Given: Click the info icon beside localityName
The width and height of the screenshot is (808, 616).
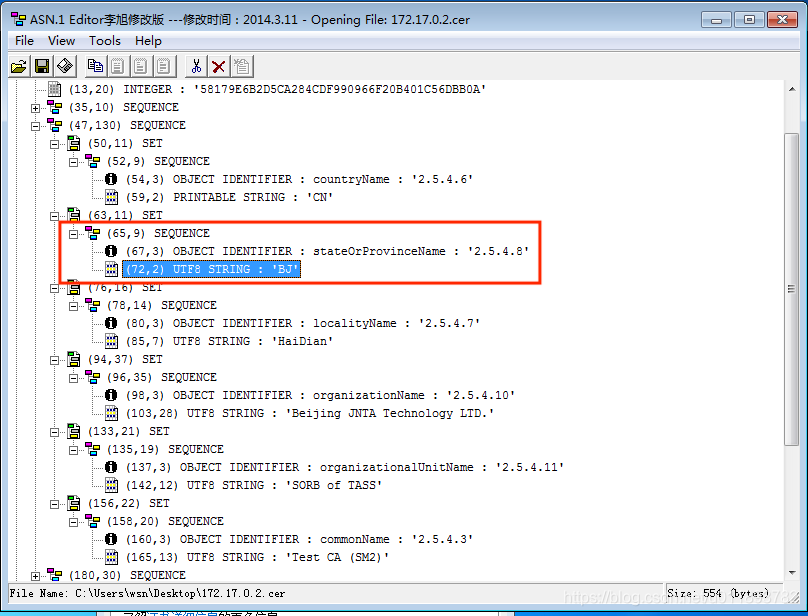Looking at the screenshot, I should coord(111,323).
